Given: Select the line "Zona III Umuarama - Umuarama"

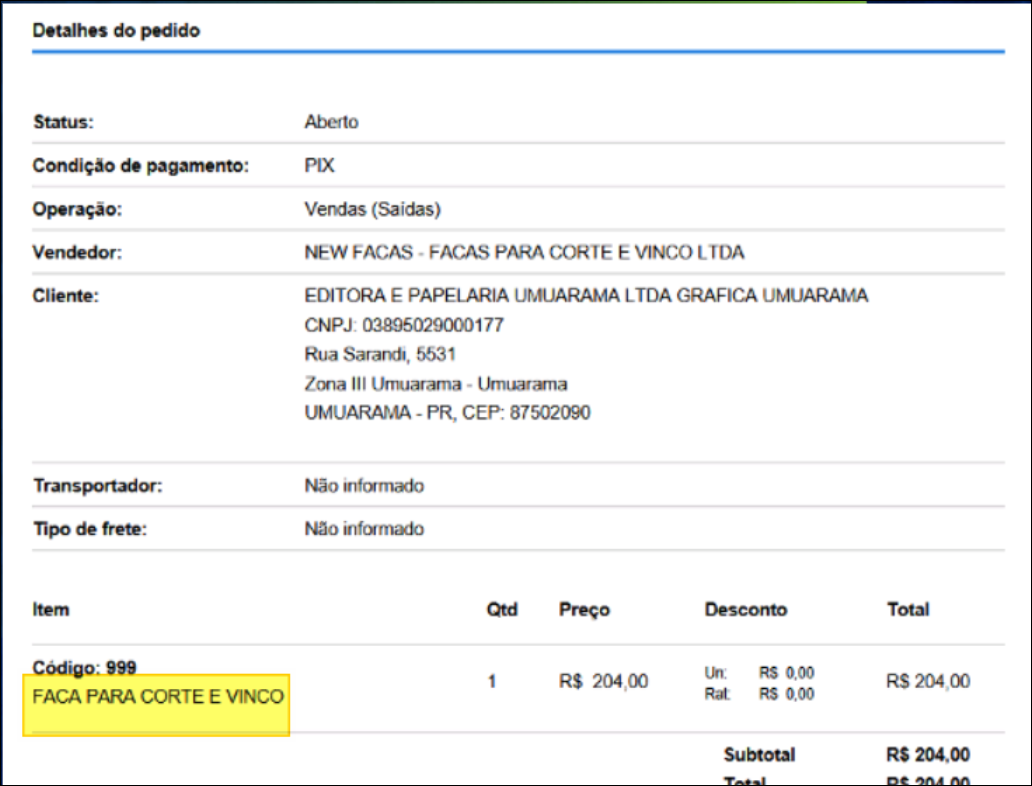Looking at the screenshot, I should [x=436, y=384].
